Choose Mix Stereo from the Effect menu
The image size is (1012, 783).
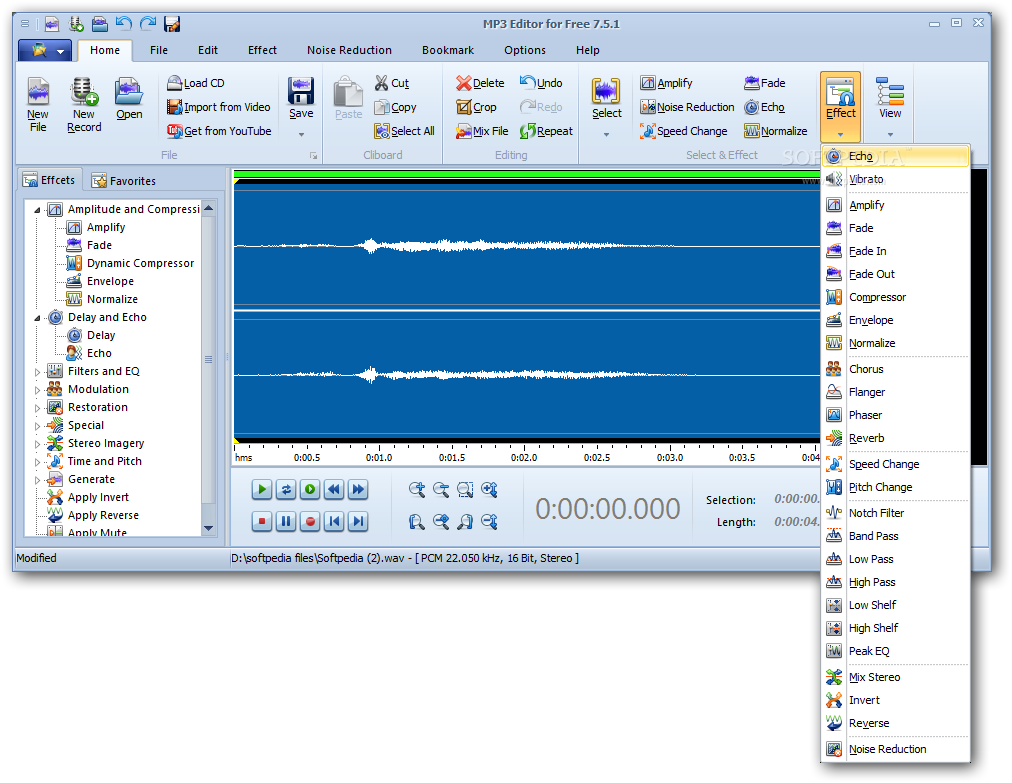[x=896, y=677]
